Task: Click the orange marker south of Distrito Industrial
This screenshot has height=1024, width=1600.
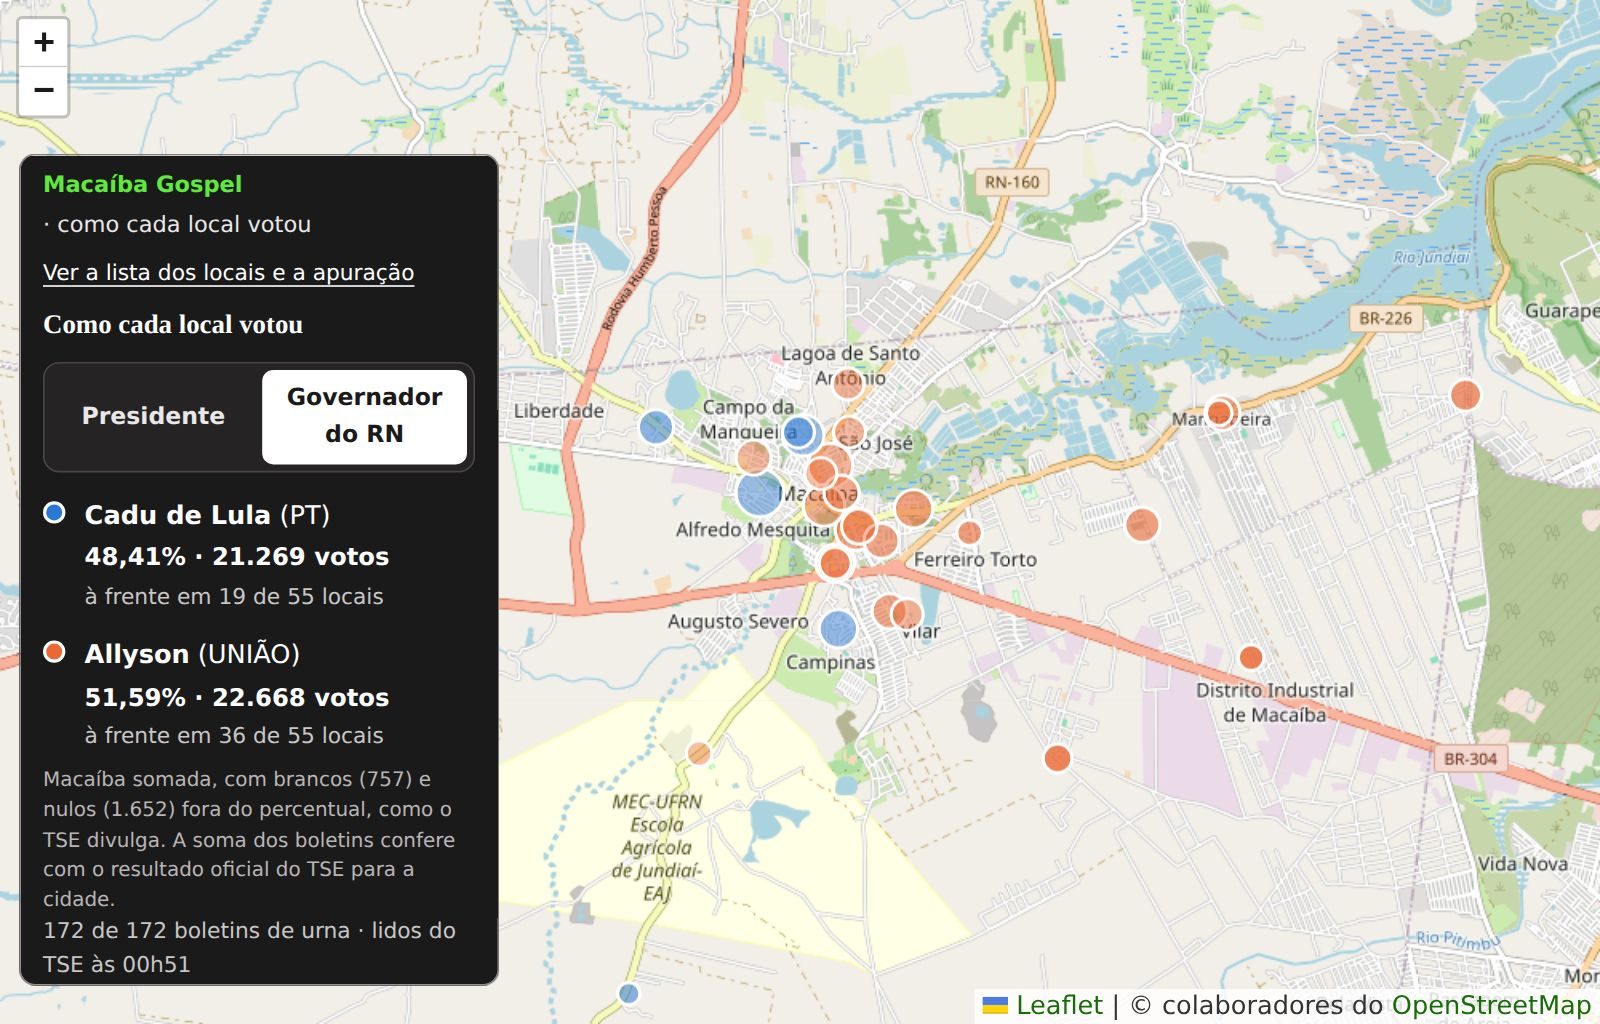Action: [x=1057, y=758]
